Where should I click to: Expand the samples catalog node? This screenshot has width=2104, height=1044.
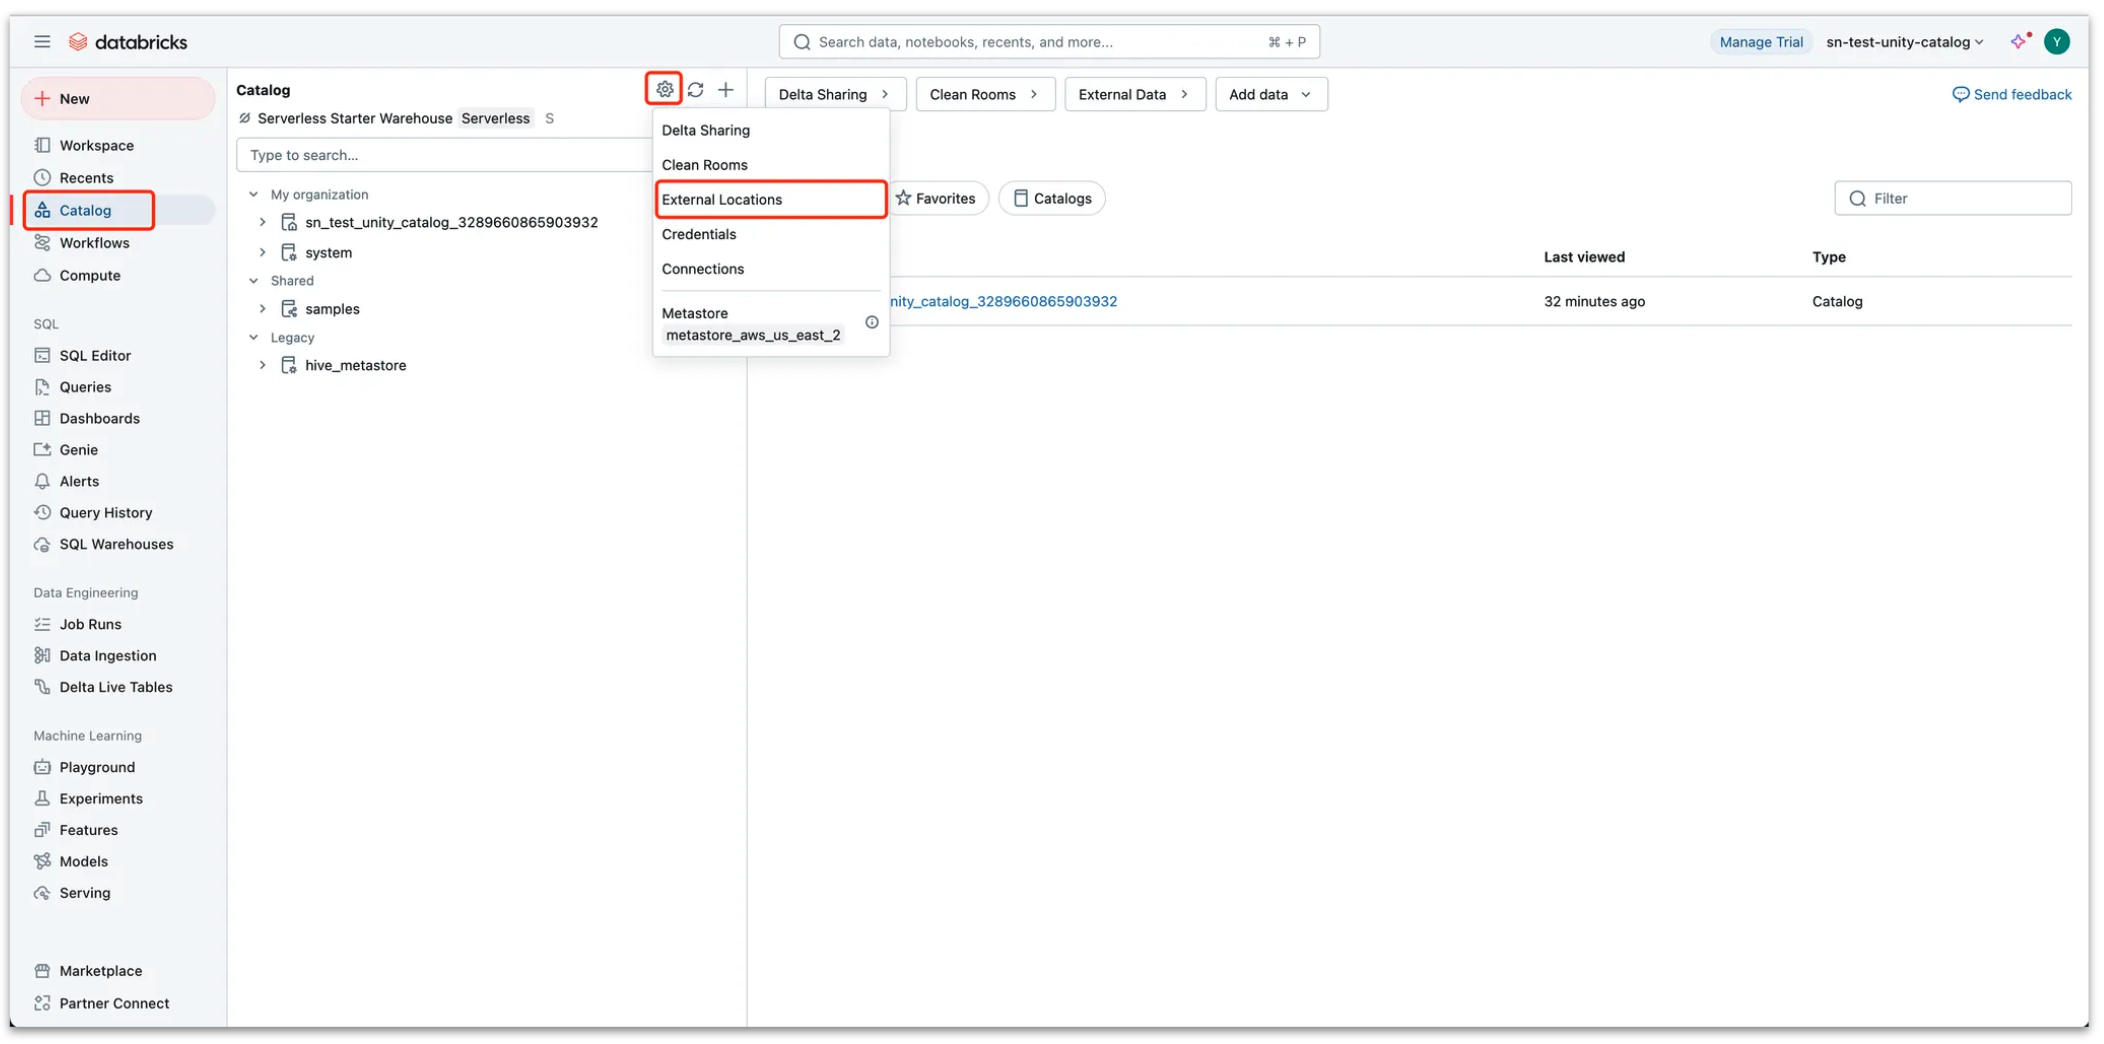[x=262, y=308]
